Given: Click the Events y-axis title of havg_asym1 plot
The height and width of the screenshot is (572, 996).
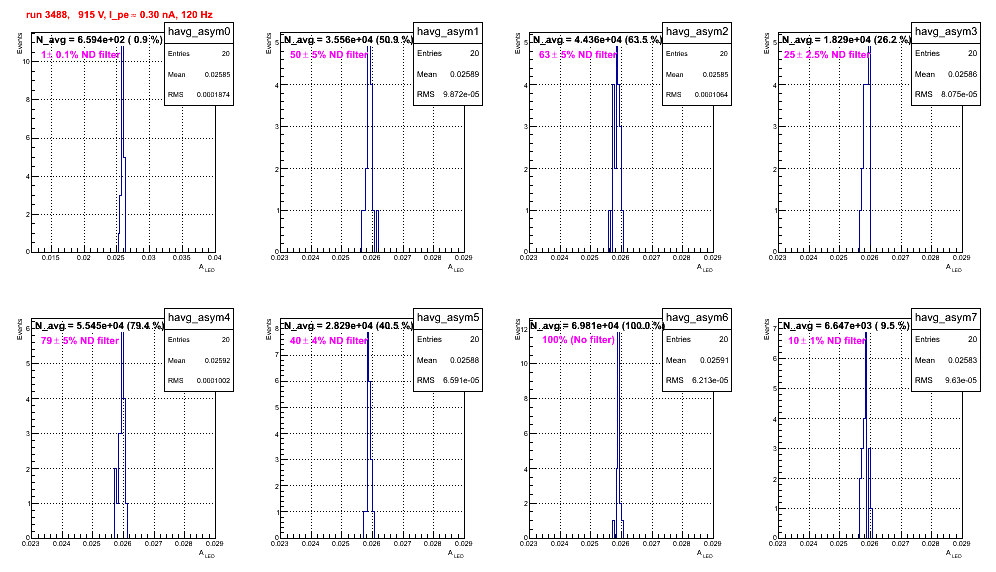Looking at the screenshot, I should [269, 43].
